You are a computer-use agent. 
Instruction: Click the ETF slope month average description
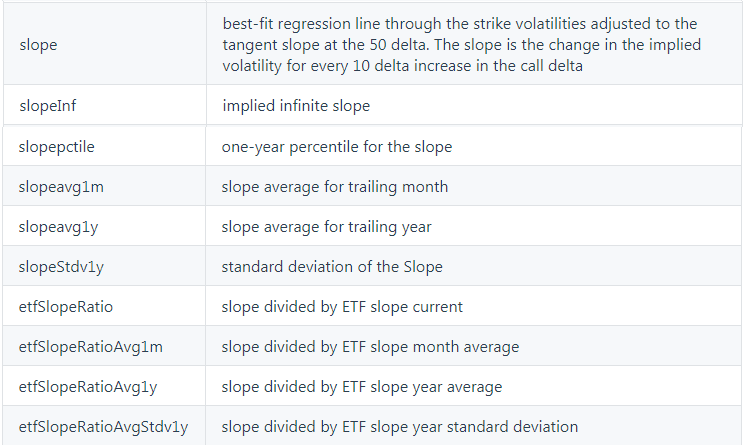click(x=370, y=347)
